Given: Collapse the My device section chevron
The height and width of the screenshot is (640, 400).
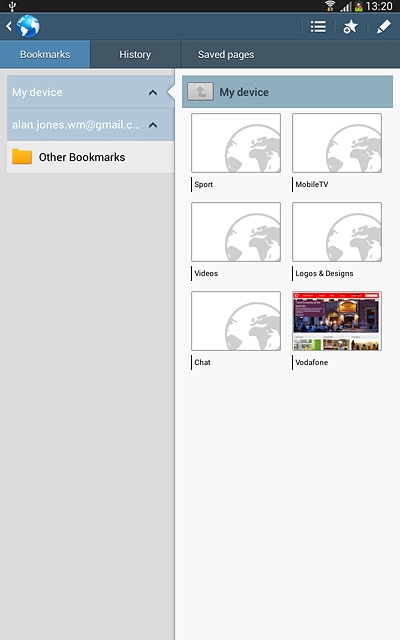Looking at the screenshot, I should (153, 93).
